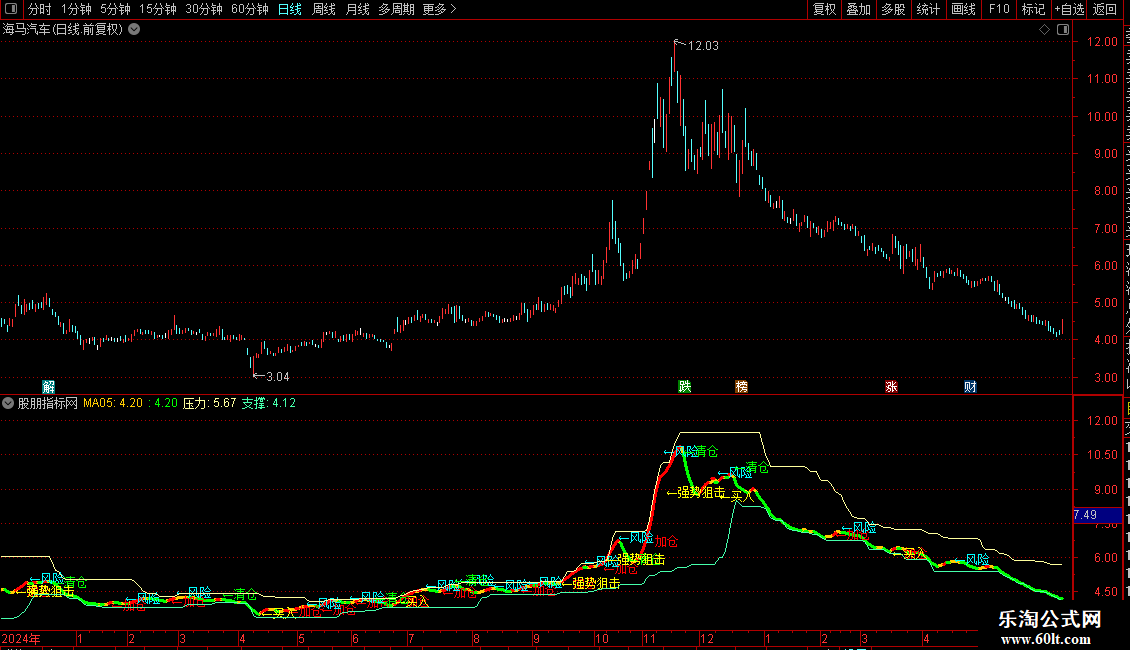The height and width of the screenshot is (650, 1130).
Task: Expand the 更多 periods menu
Action: (x=439, y=9)
